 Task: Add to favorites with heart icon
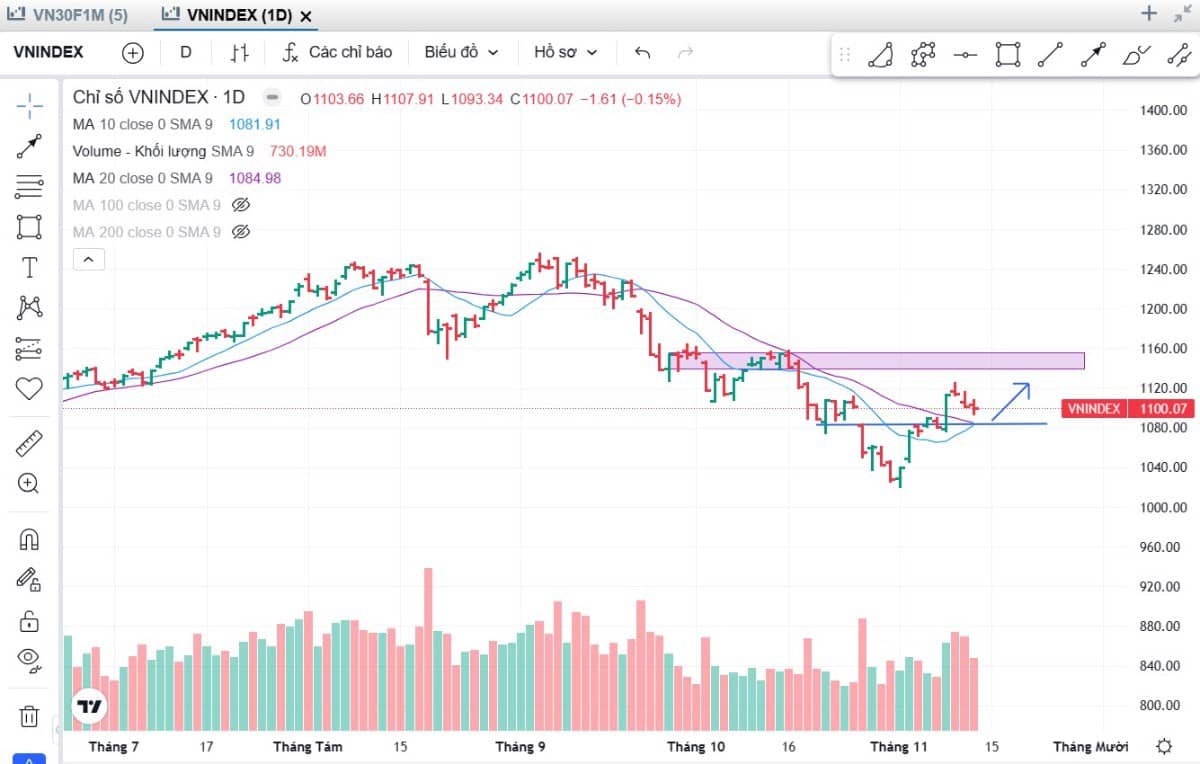[x=29, y=389]
